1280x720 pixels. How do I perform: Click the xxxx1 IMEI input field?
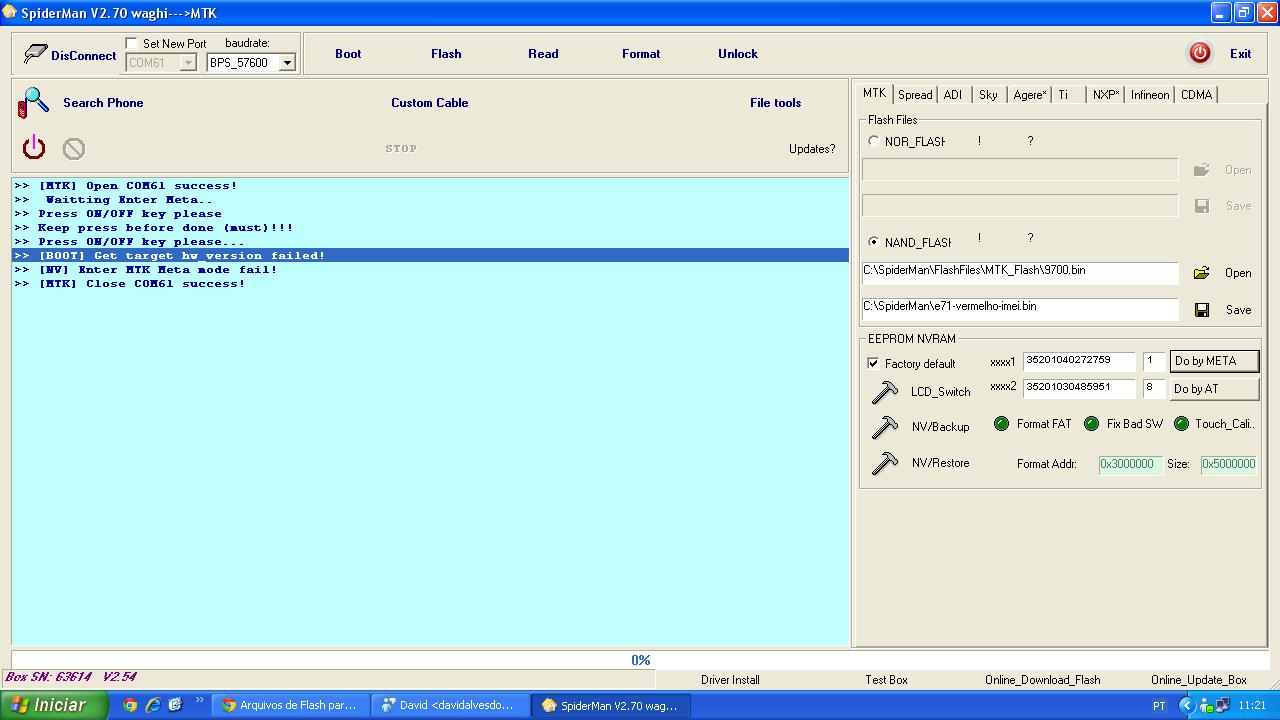pyautogui.click(x=1079, y=361)
